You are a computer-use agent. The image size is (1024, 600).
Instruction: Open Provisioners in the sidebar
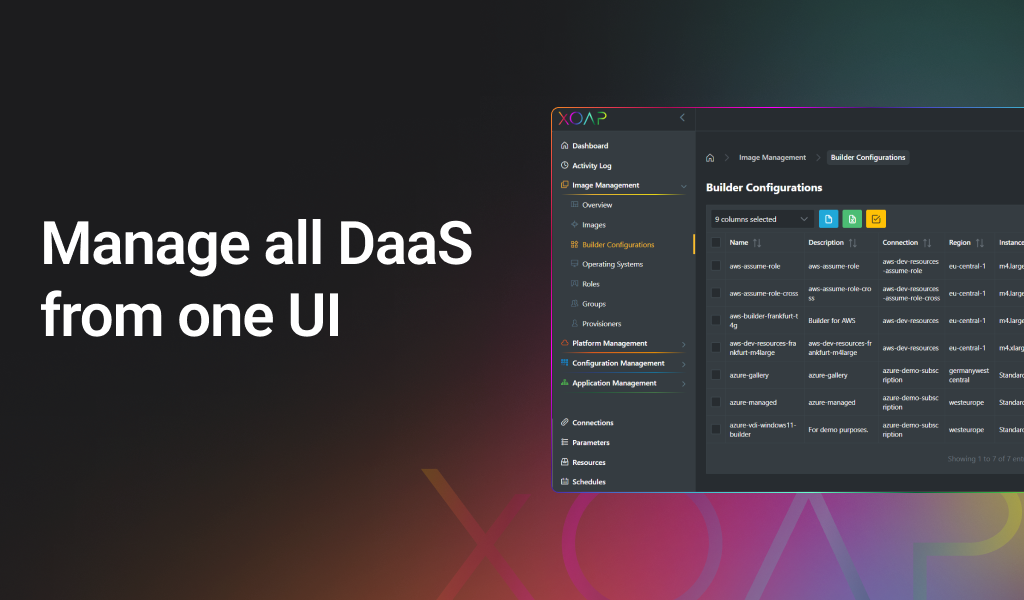601,323
